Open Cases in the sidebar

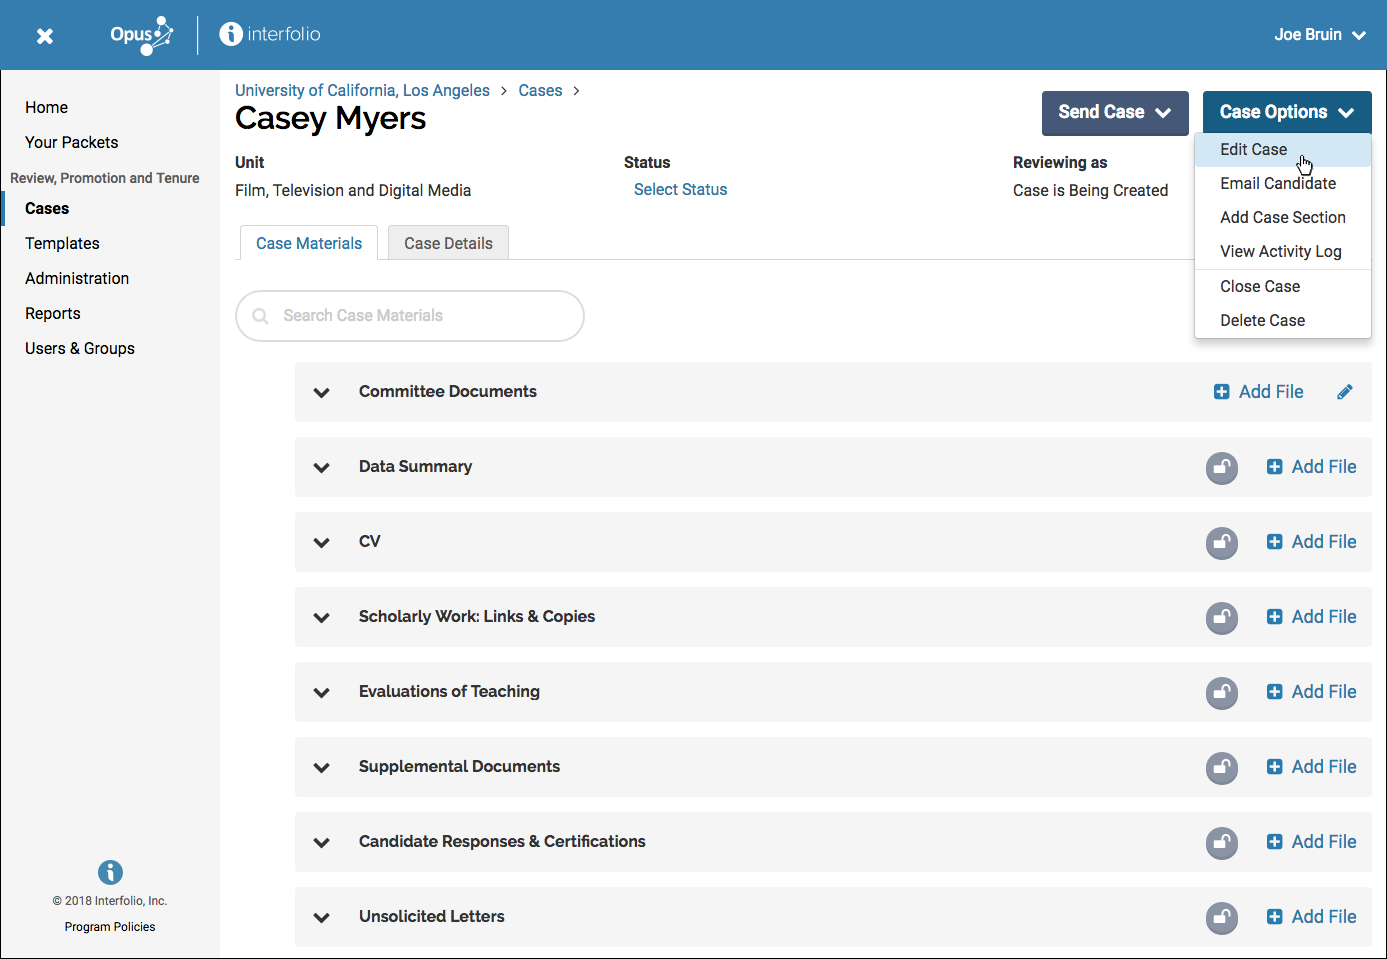[x=47, y=209]
